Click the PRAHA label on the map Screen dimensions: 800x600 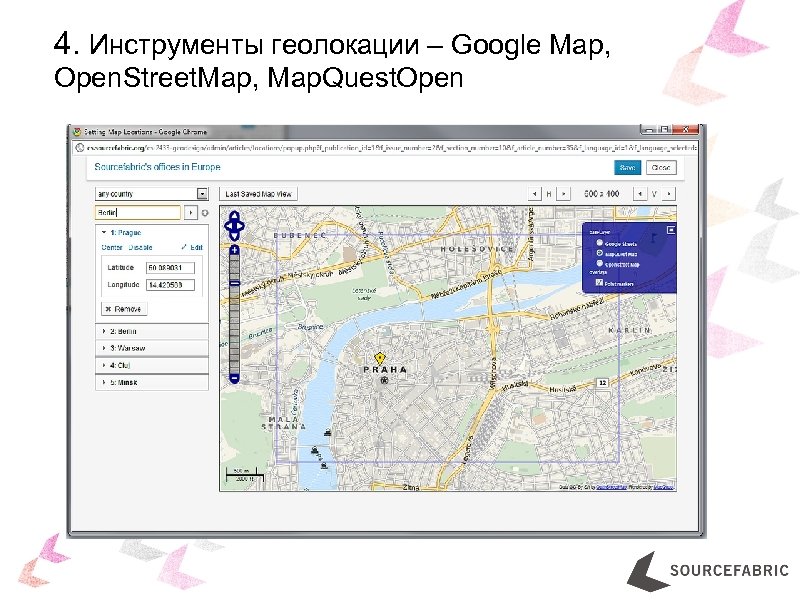click(x=385, y=370)
